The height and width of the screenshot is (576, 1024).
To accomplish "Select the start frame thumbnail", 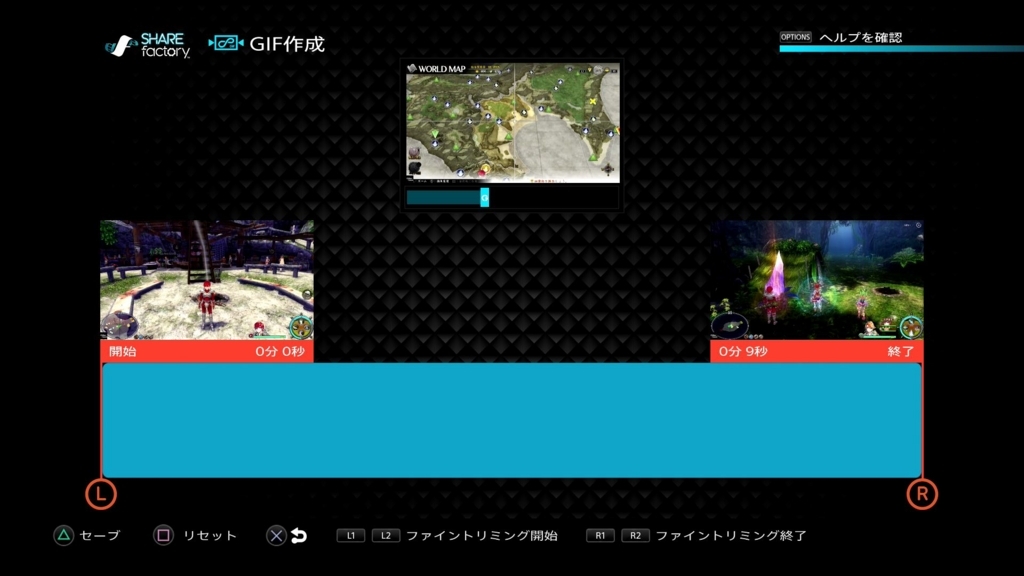I will (207, 280).
